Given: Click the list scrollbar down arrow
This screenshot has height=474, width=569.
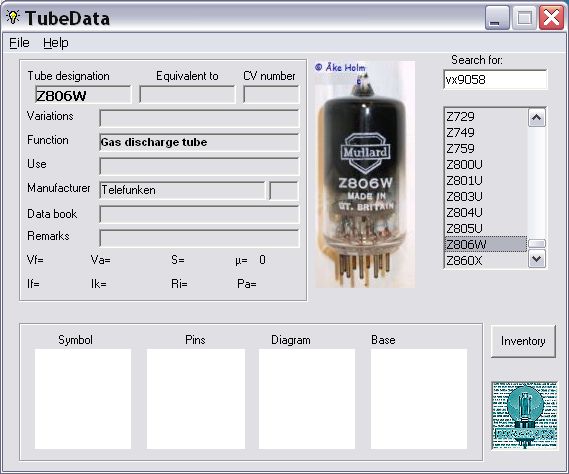Looking at the screenshot, I should [x=537, y=259].
